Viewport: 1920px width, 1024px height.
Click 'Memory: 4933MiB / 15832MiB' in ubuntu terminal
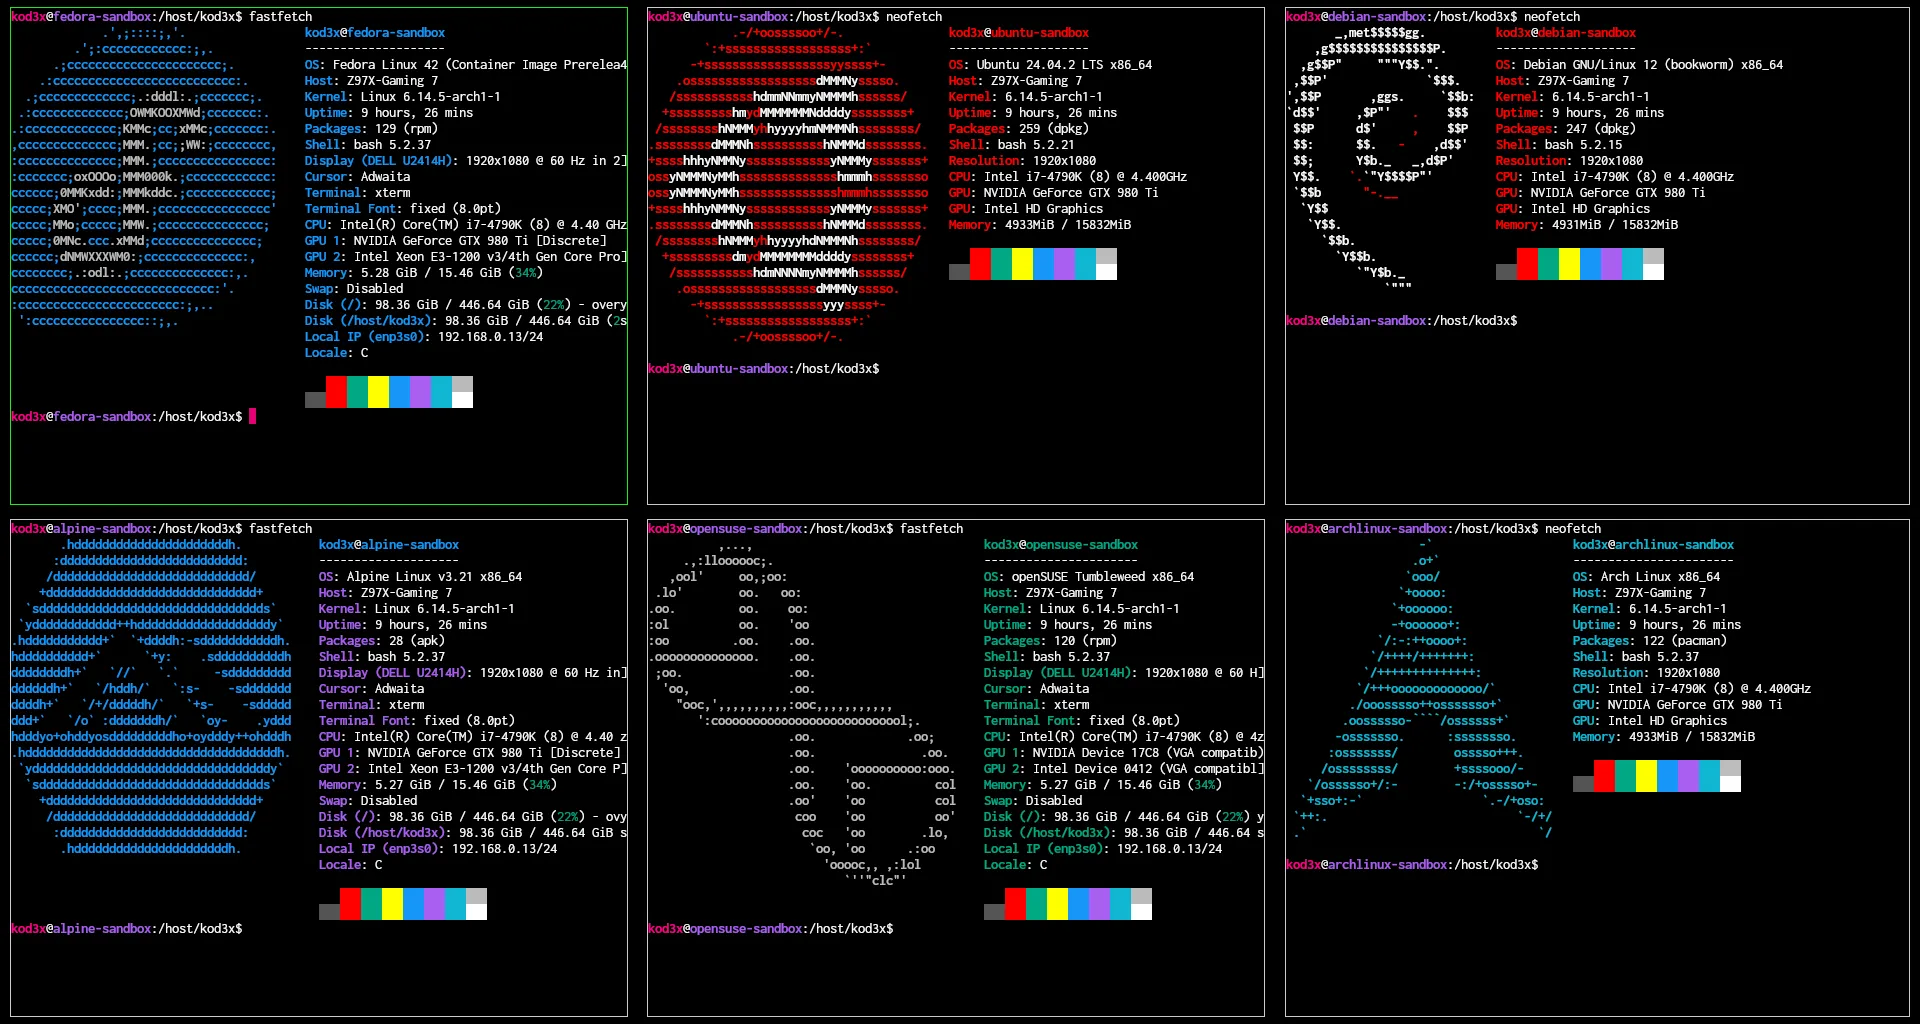pos(1040,225)
